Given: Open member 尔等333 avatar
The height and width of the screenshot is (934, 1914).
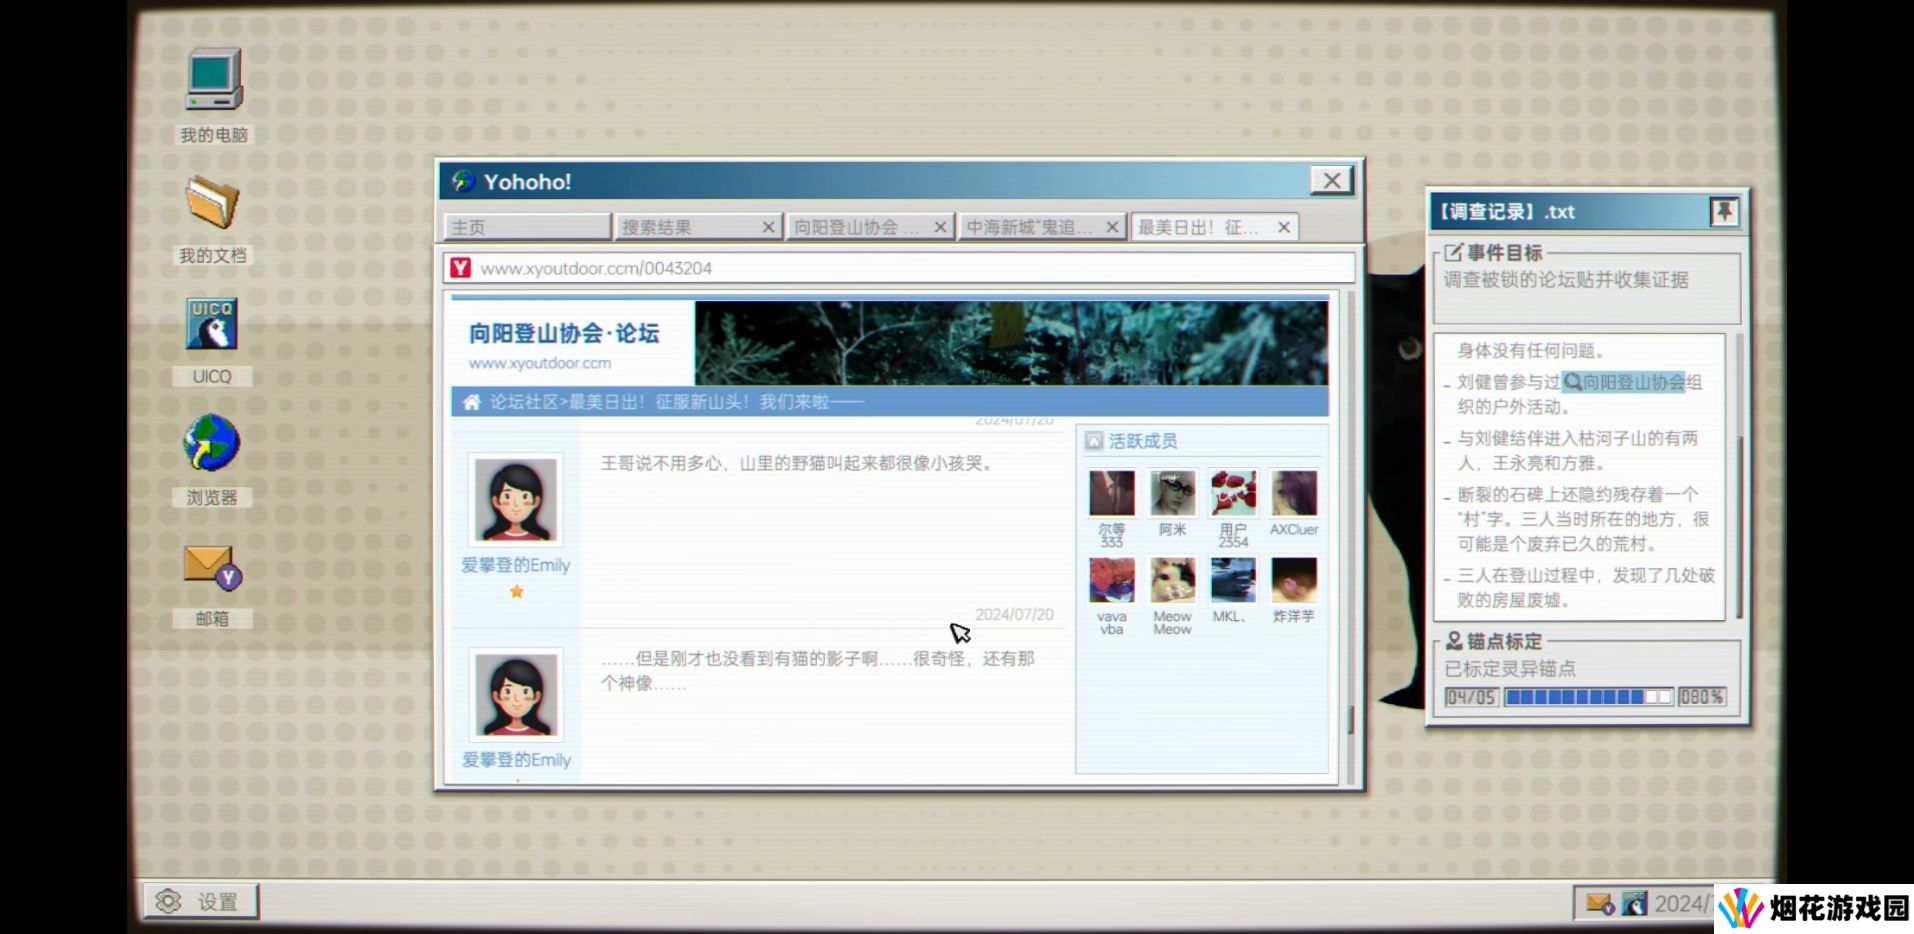Looking at the screenshot, I should pyautogui.click(x=1111, y=494).
